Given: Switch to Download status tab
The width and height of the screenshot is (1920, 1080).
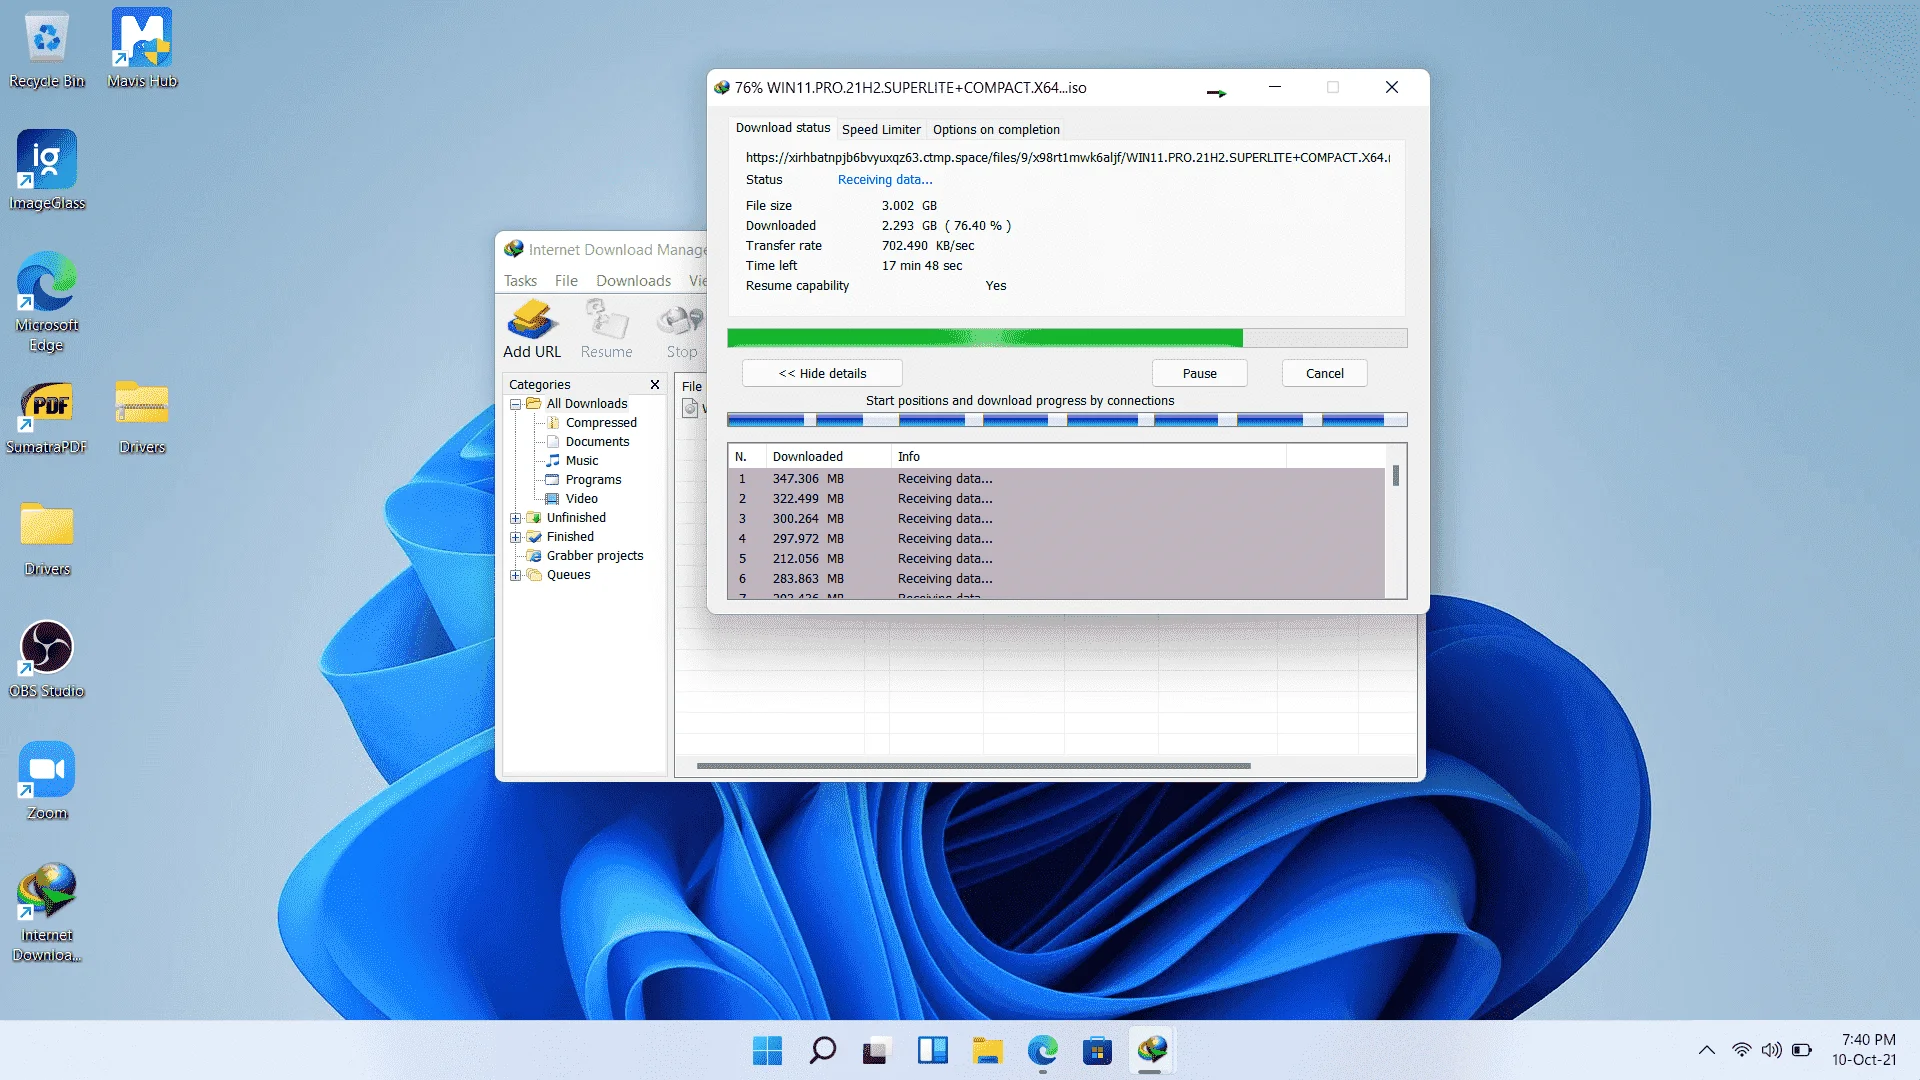Looking at the screenshot, I should pos(783,128).
